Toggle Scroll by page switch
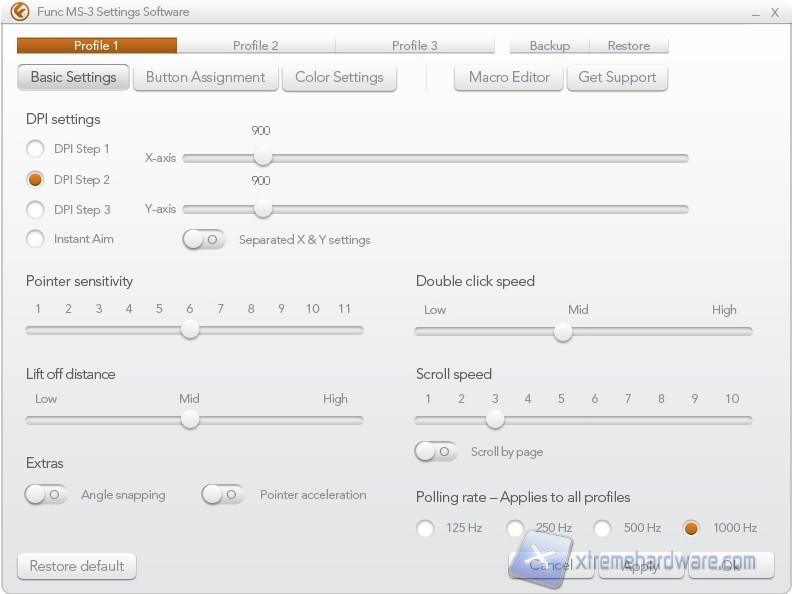Viewport: 793px width, 594px height. coord(436,452)
